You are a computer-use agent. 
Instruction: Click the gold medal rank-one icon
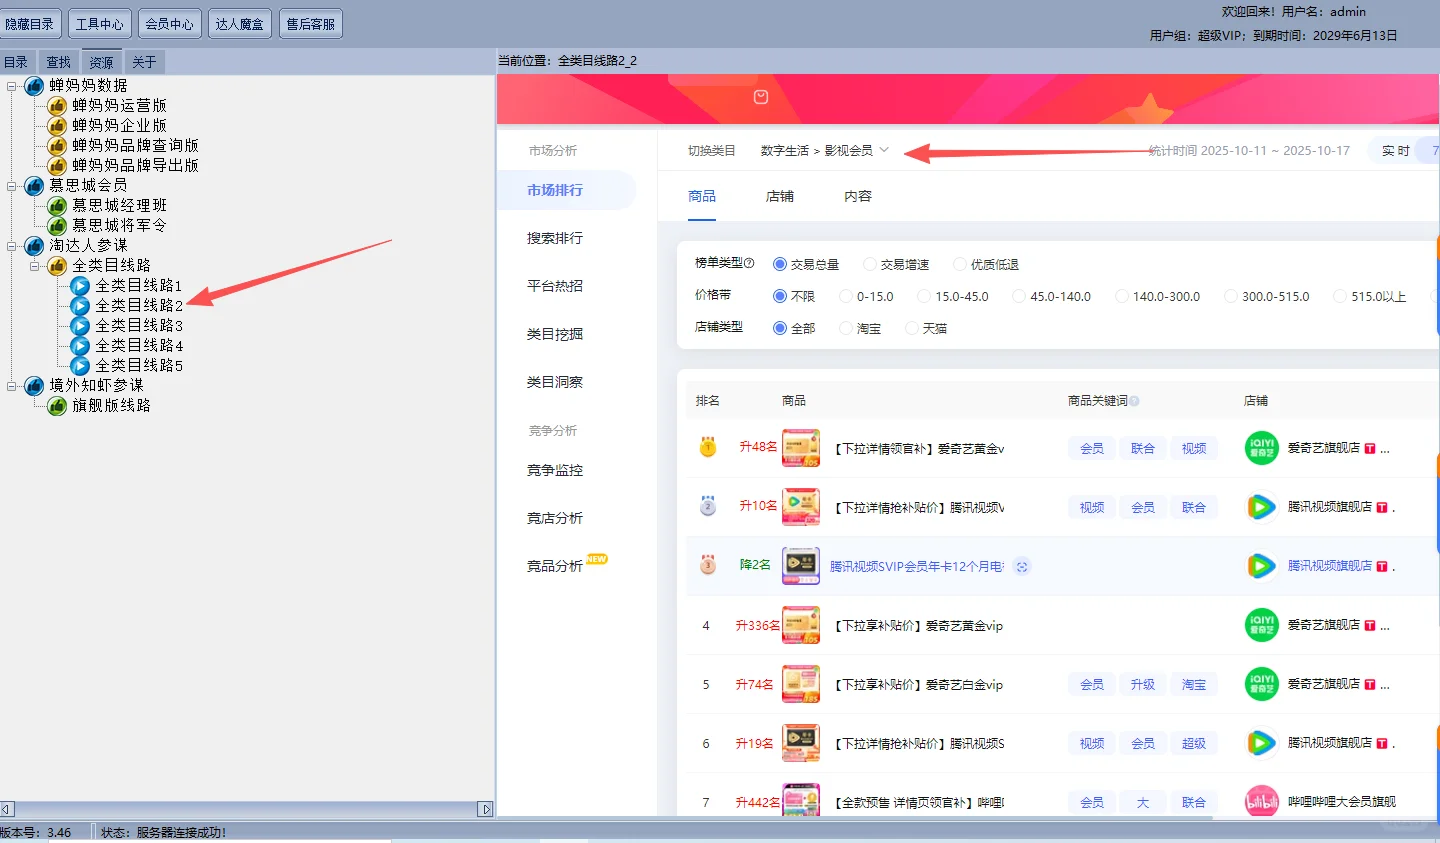[708, 447]
